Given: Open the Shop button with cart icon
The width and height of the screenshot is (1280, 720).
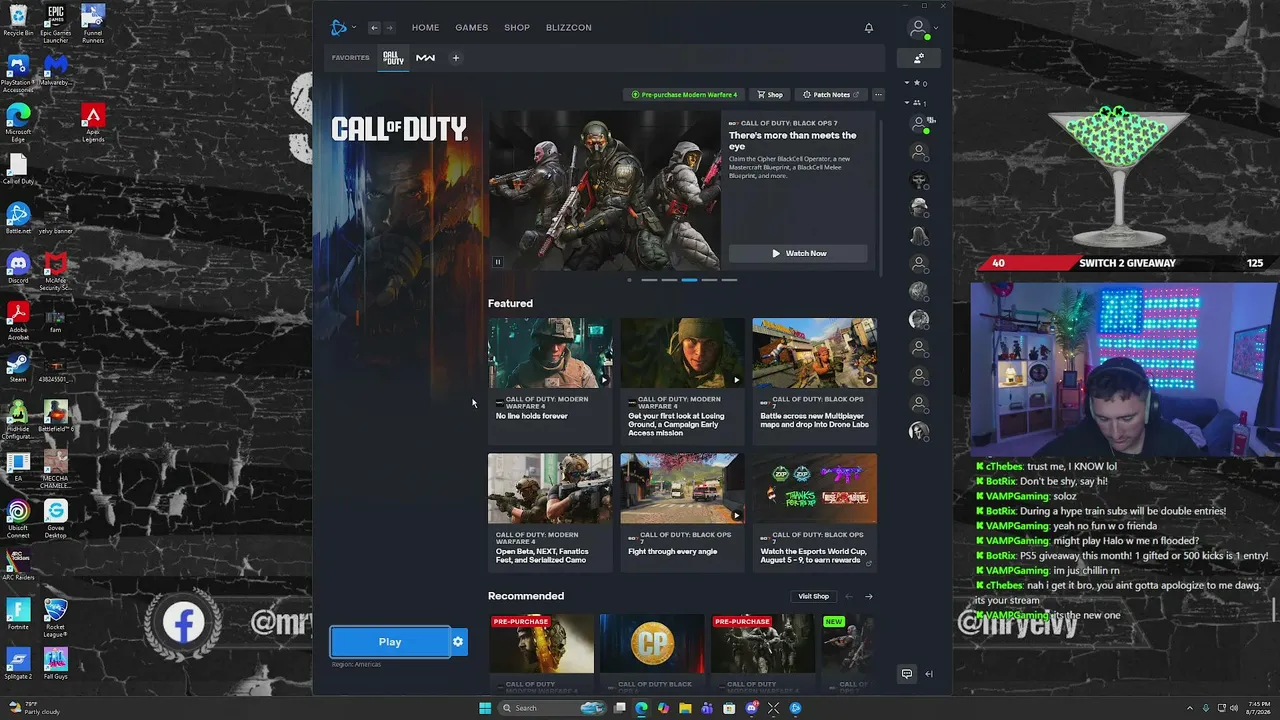Looking at the screenshot, I should 770,95.
